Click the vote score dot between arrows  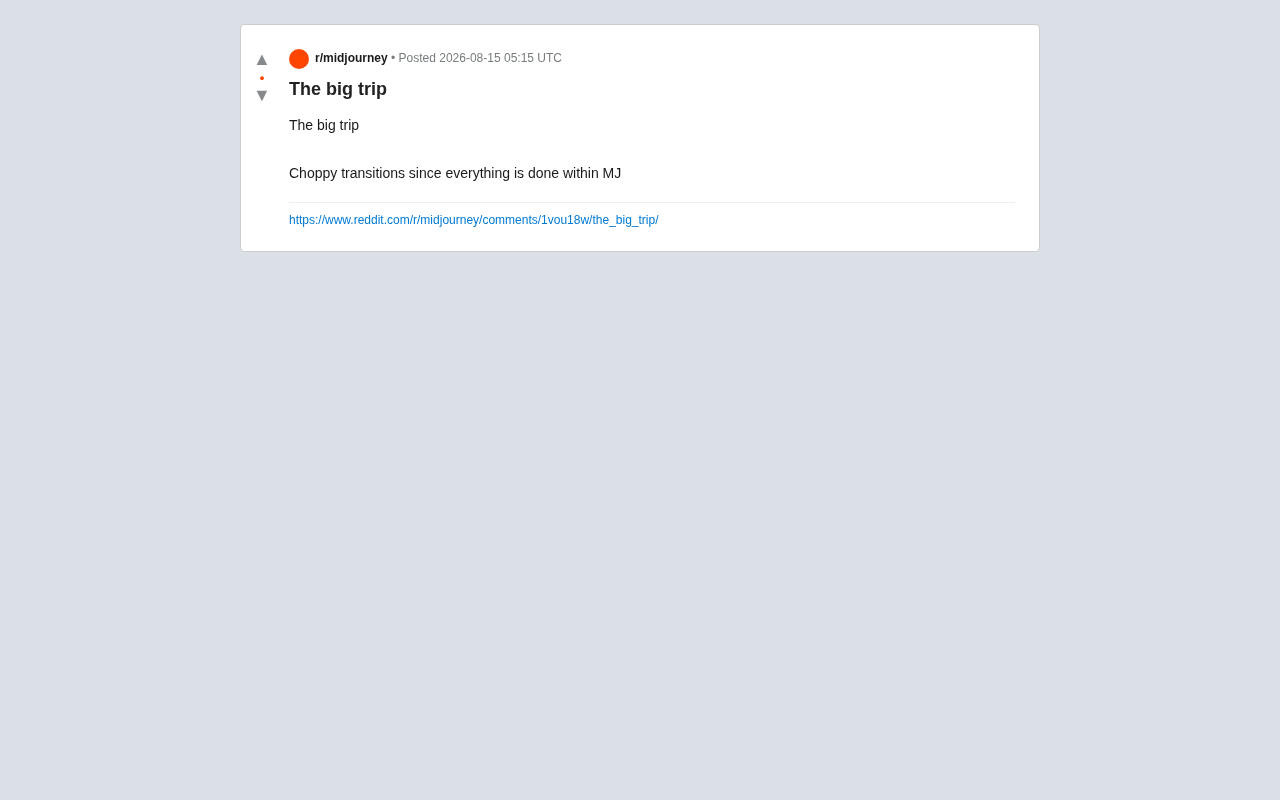pos(262,78)
